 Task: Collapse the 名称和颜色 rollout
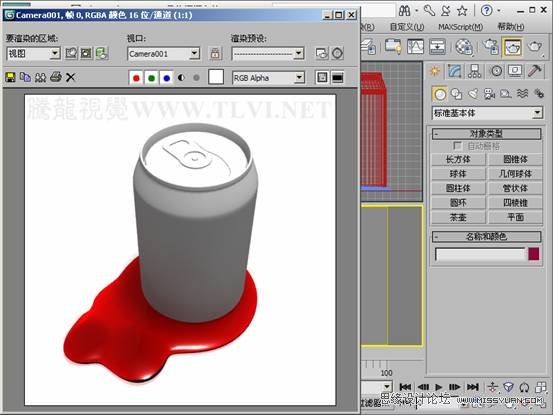pyautogui.click(x=487, y=236)
